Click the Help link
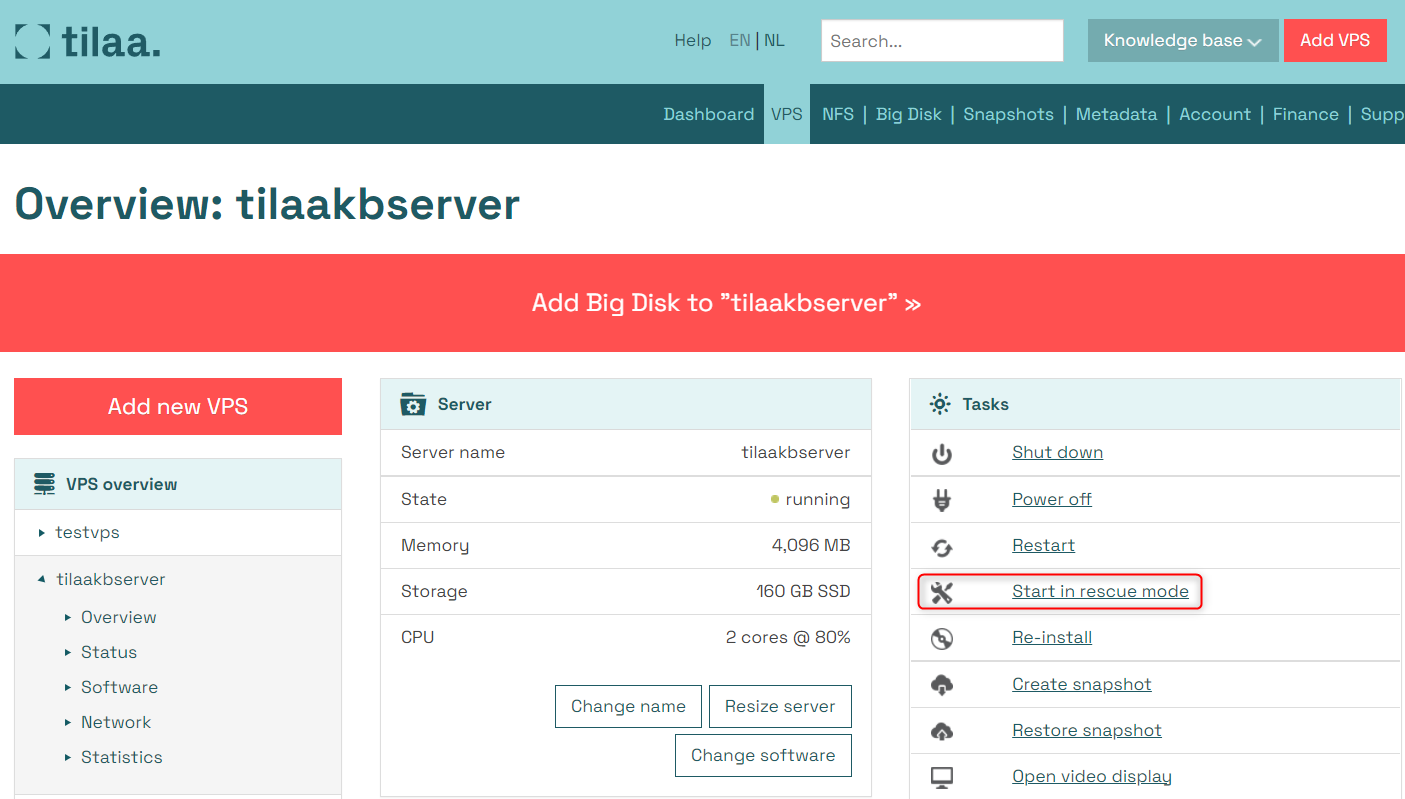This screenshot has height=799, width=1405. (693, 41)
